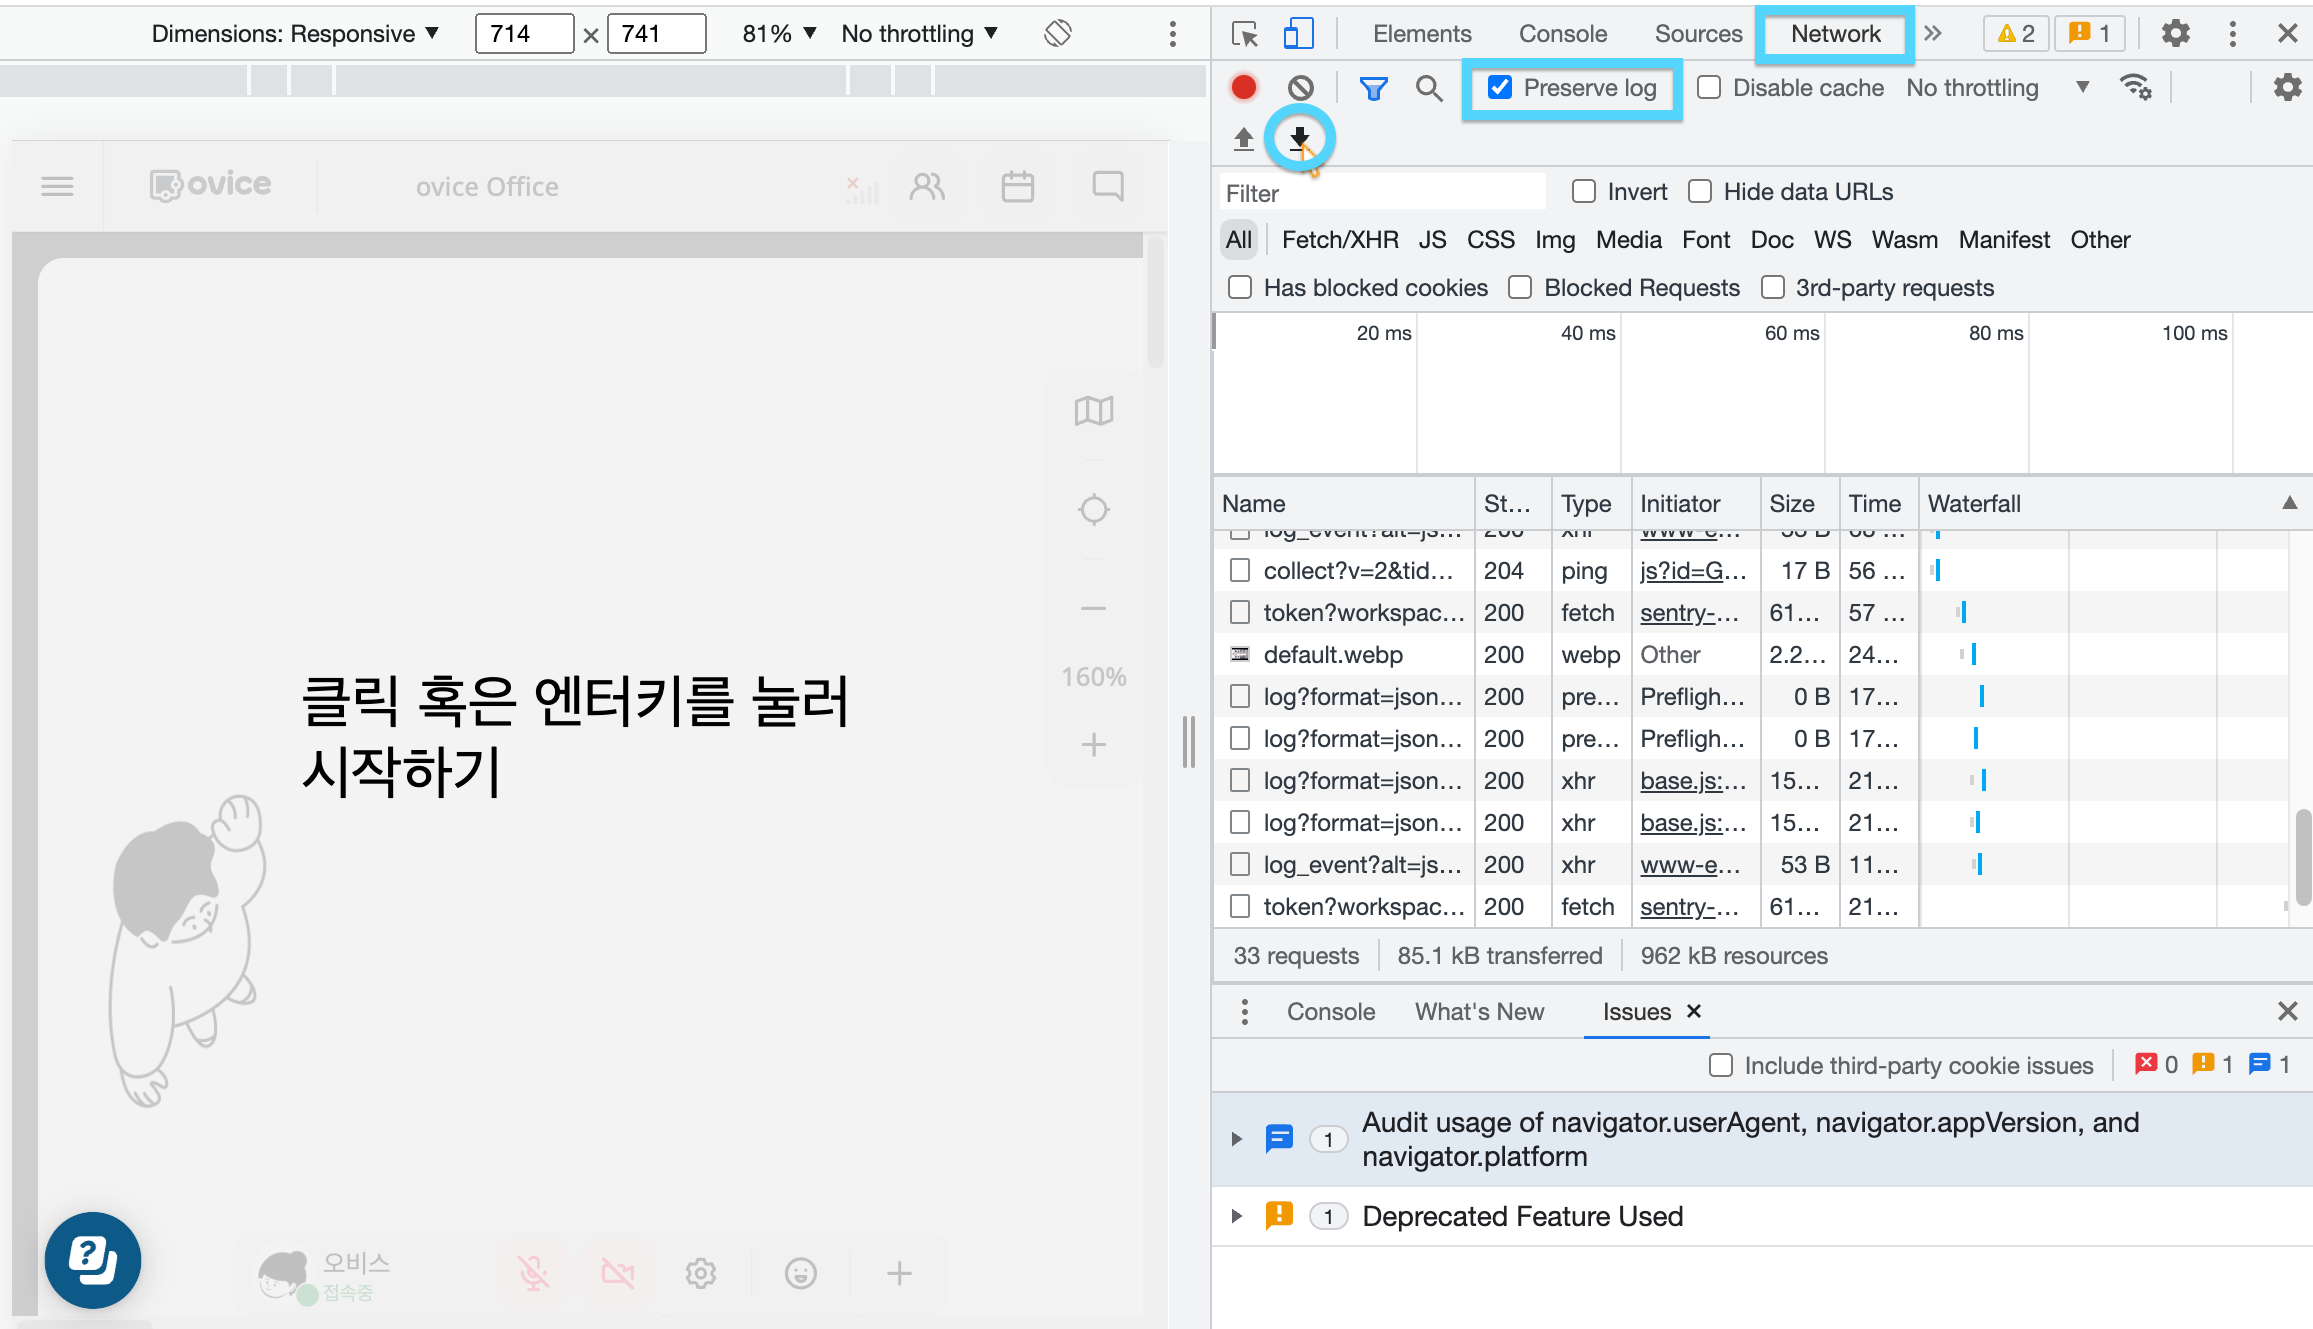Open the ovice help chat bubble
This screenshot has height=1329, width=2313.
coord(92,1260)
